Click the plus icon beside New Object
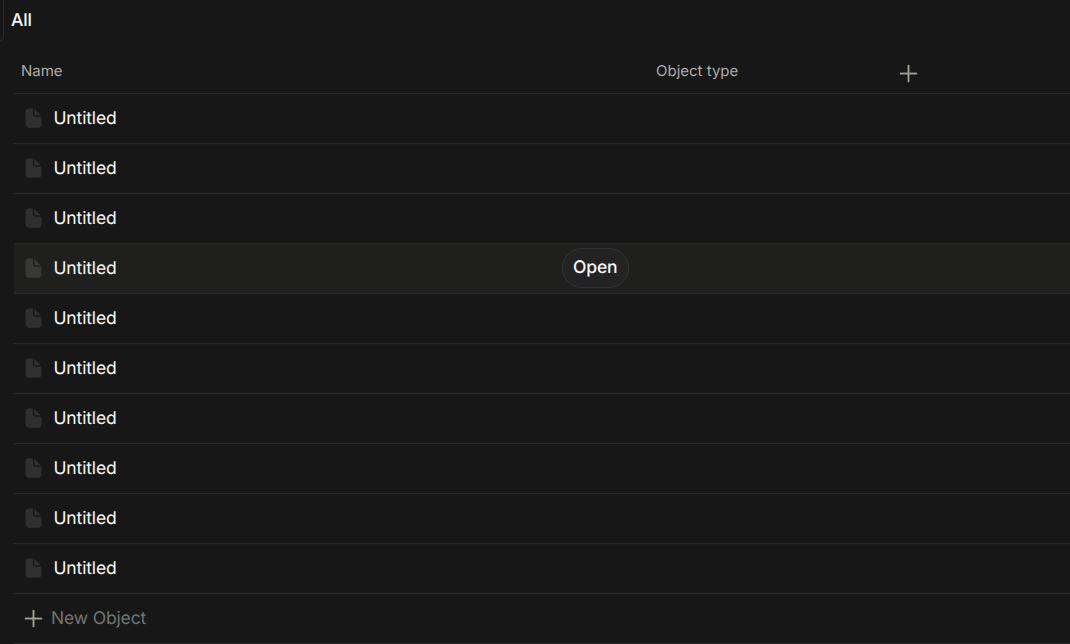The image size is (1070, 644). [x=33, y=618]
